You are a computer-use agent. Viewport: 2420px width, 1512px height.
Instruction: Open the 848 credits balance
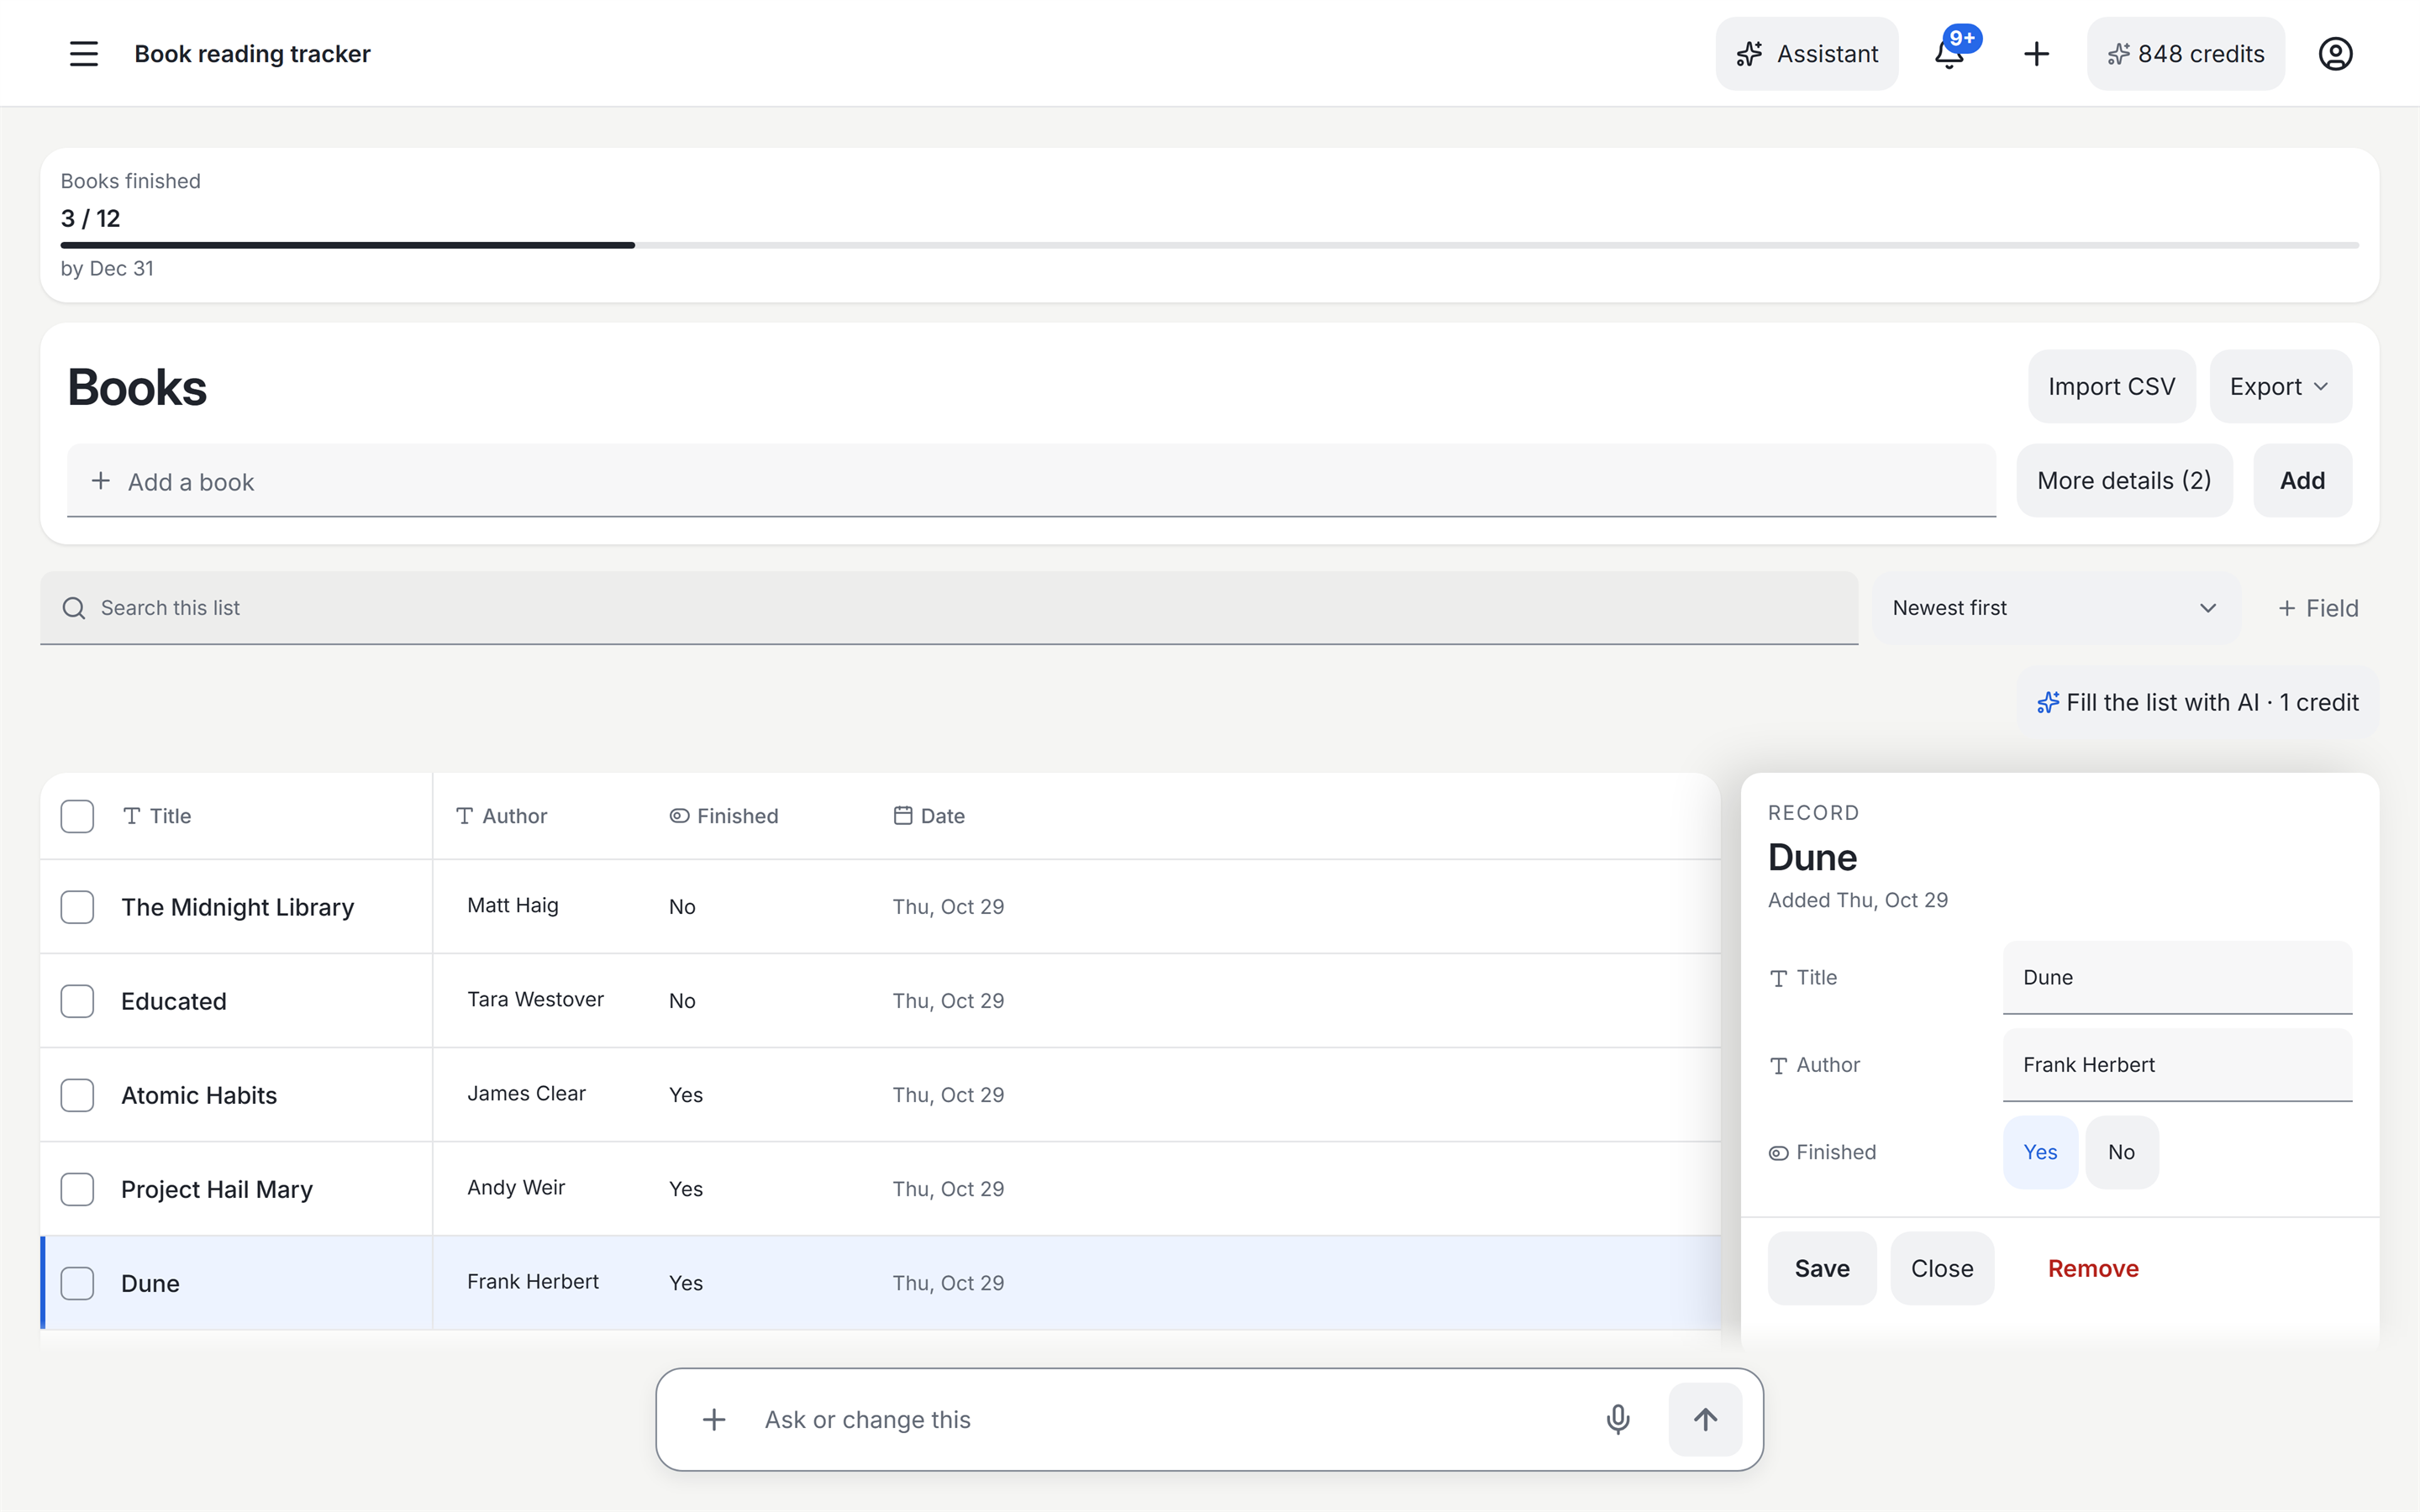coord(2185,54)
